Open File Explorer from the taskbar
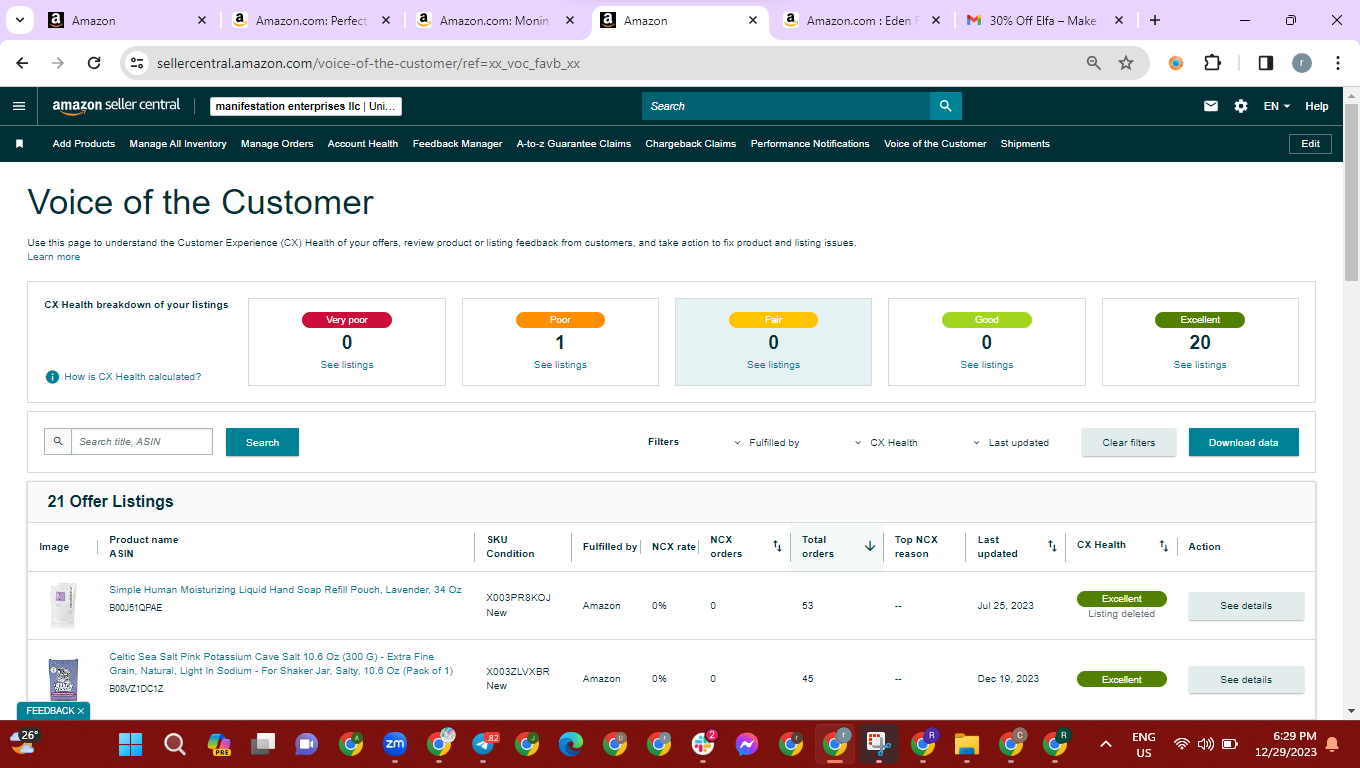The width and height of the screenshot is (1360, 768). 967,744
